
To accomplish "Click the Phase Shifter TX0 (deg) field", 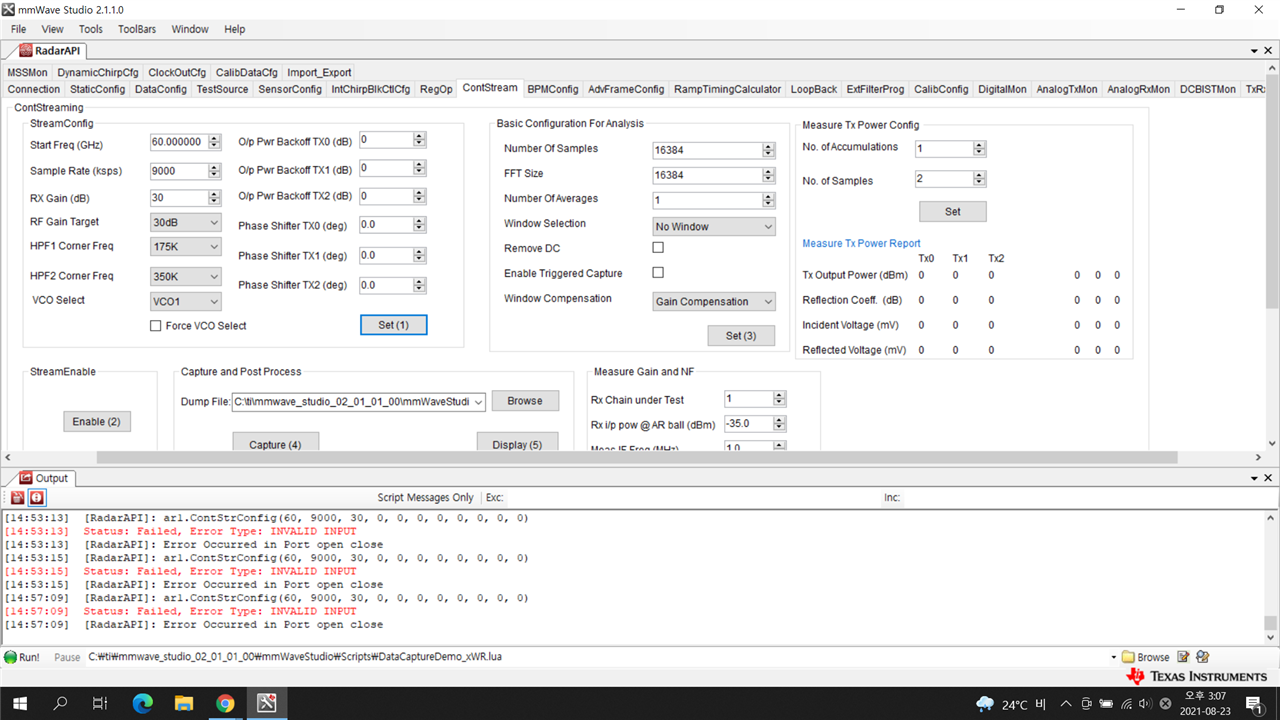I will (385, 225).
